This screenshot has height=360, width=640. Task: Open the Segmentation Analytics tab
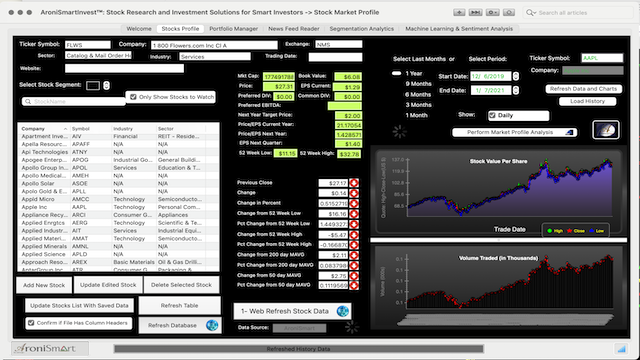point(362,29)
